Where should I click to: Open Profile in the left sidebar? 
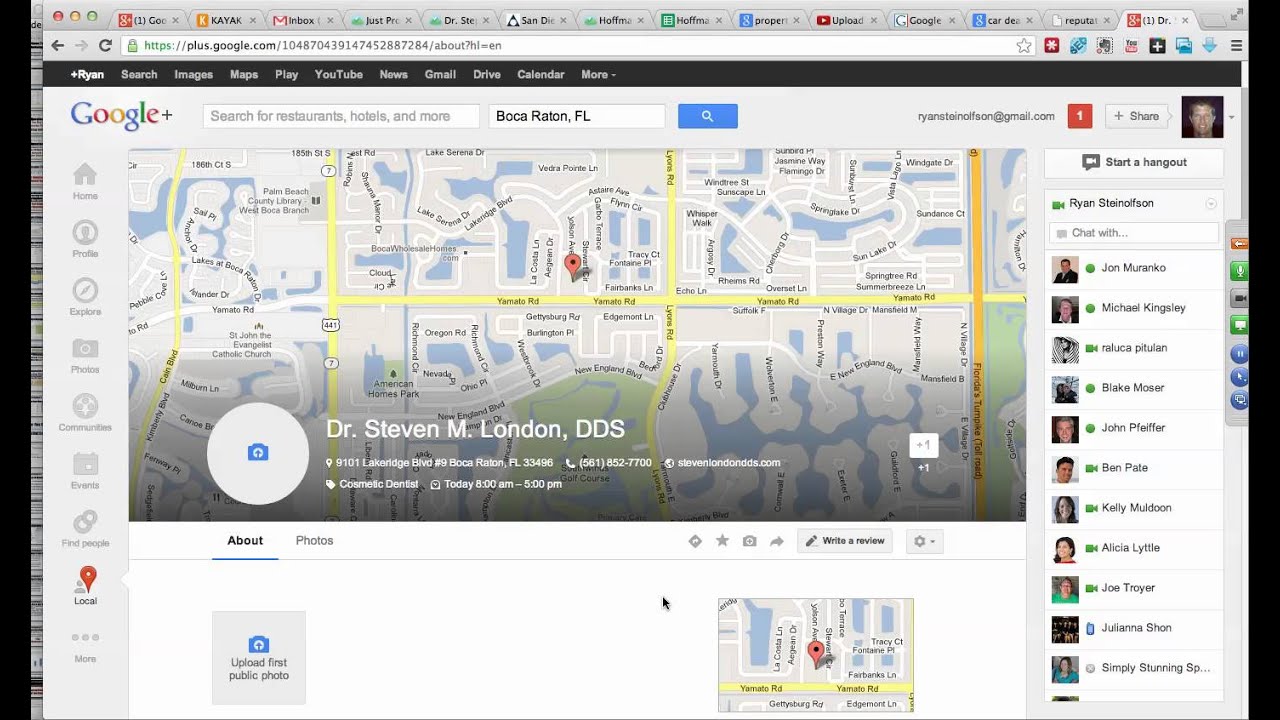click(85, 239)
